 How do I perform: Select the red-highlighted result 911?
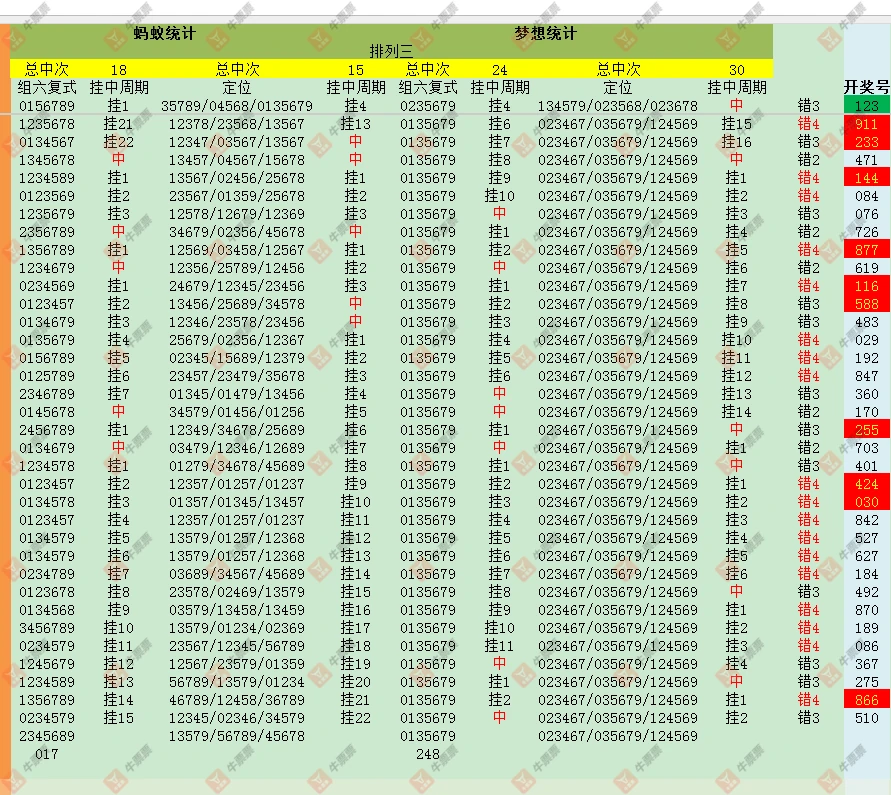coord(866,123)
